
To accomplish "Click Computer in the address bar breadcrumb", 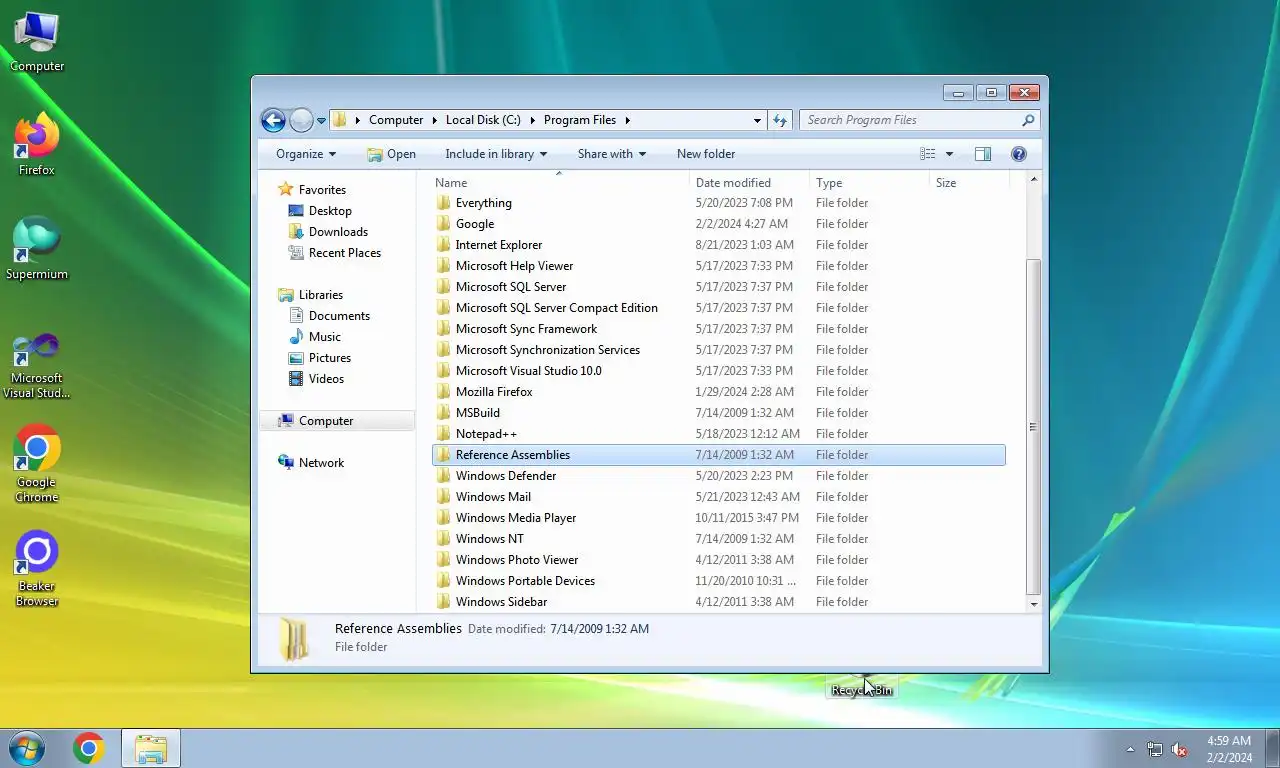I will click(x=396, y=120).
